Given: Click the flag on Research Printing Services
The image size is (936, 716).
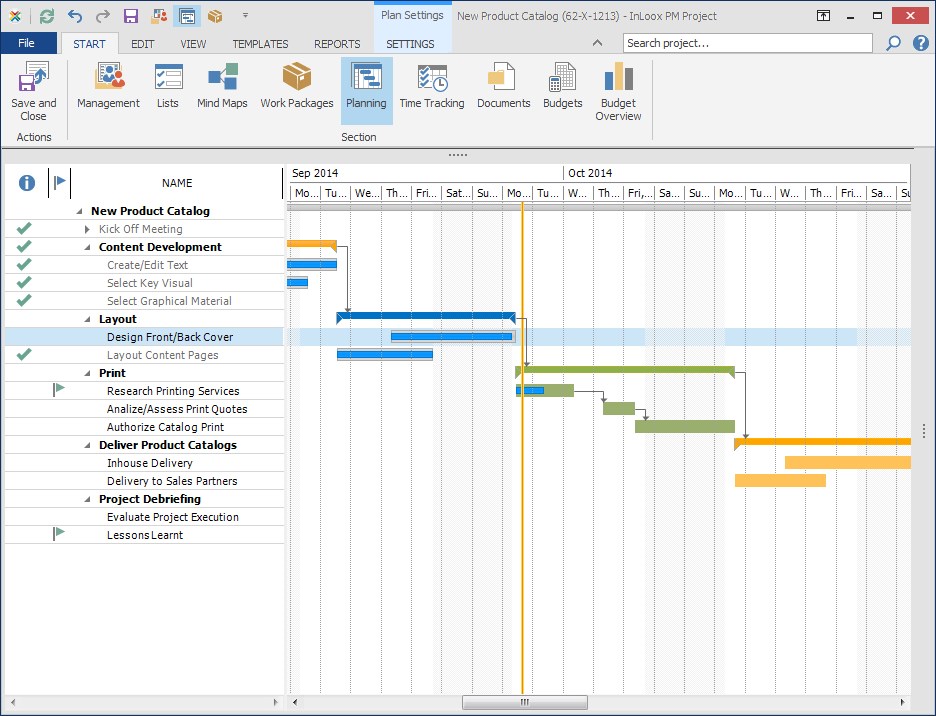Looking at the screenshot, I should pos(58,390).
